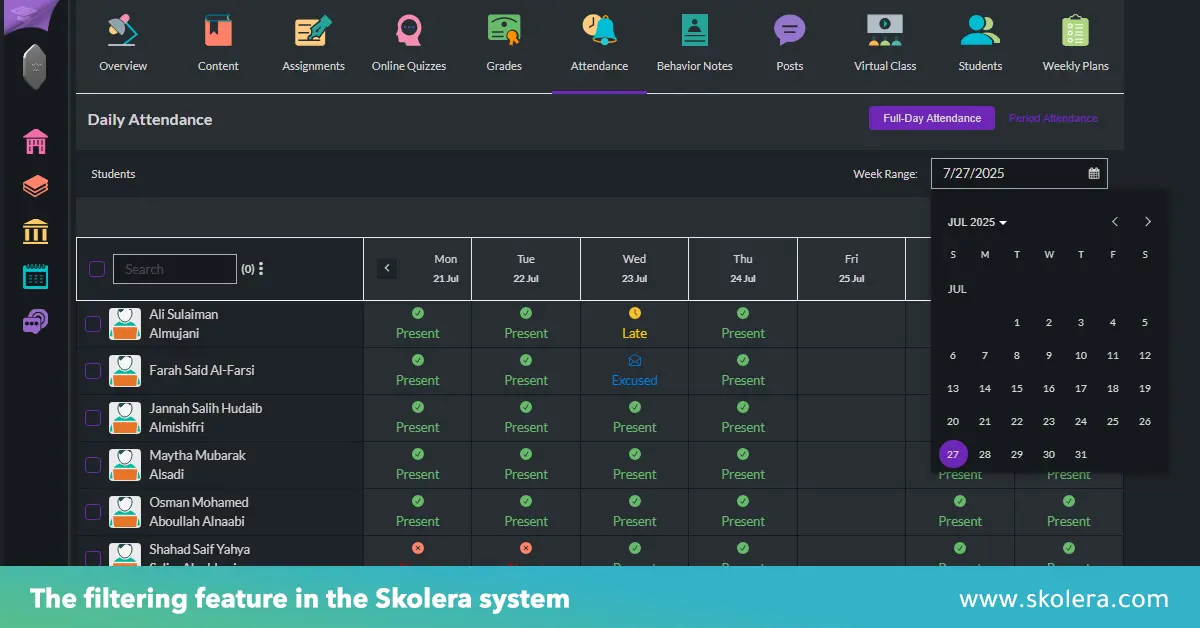Open Online Quizzes icon
Image resolution: width=1200 pixels, height=628 pixels.
(x=409, y=32)
